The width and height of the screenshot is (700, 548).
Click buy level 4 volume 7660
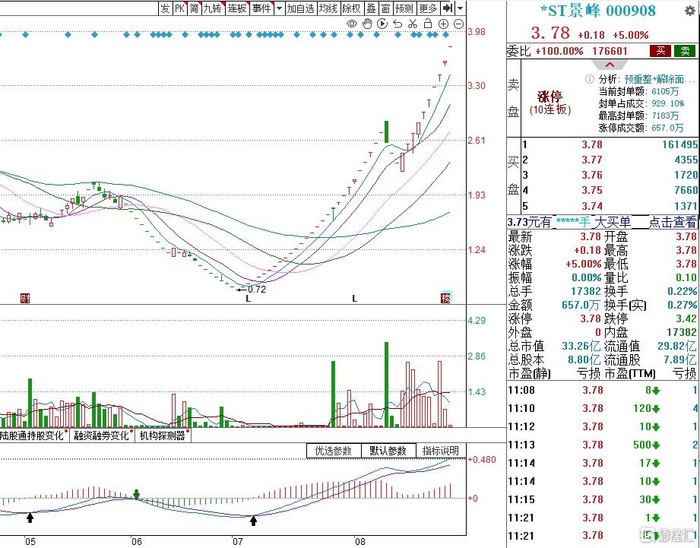pyautogui.click(x=686, y=191)
